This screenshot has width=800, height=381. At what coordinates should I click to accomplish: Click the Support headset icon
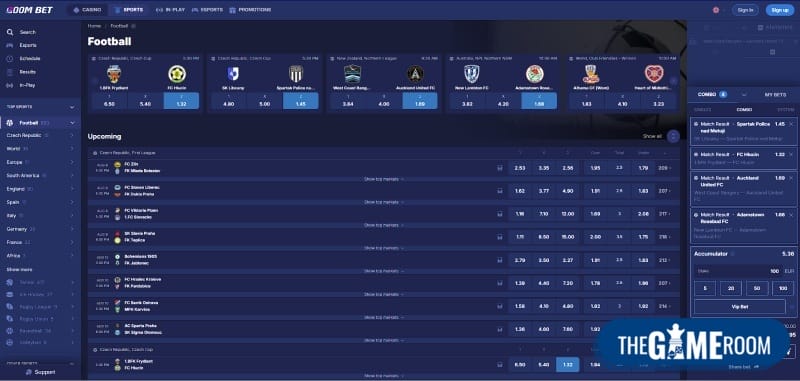click(29, 372)
